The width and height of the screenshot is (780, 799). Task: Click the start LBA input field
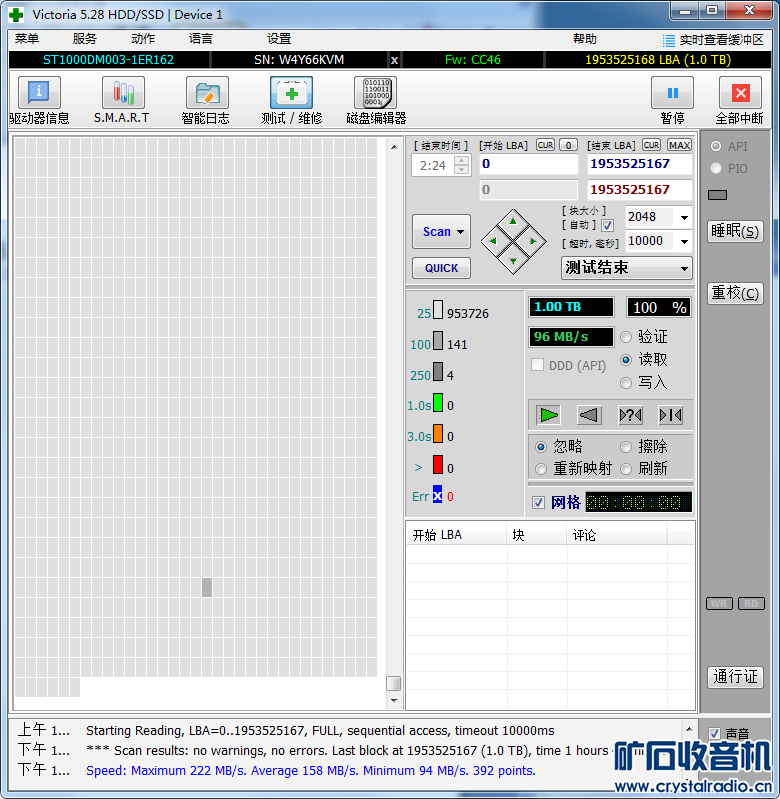[529, 164]
